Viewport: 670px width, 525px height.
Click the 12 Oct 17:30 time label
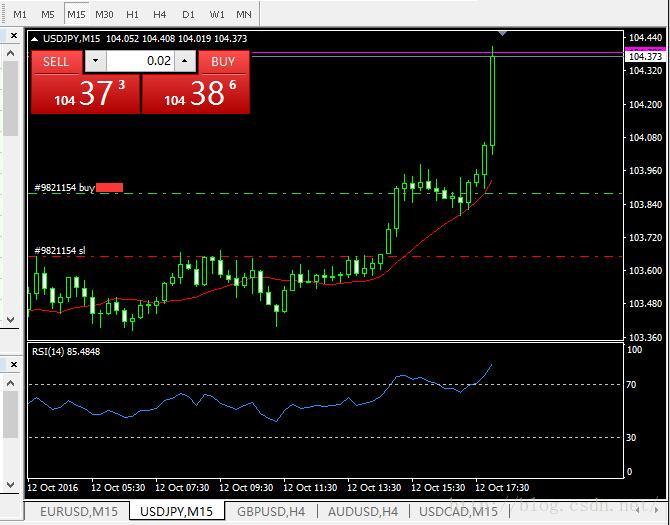coord(502,487)
